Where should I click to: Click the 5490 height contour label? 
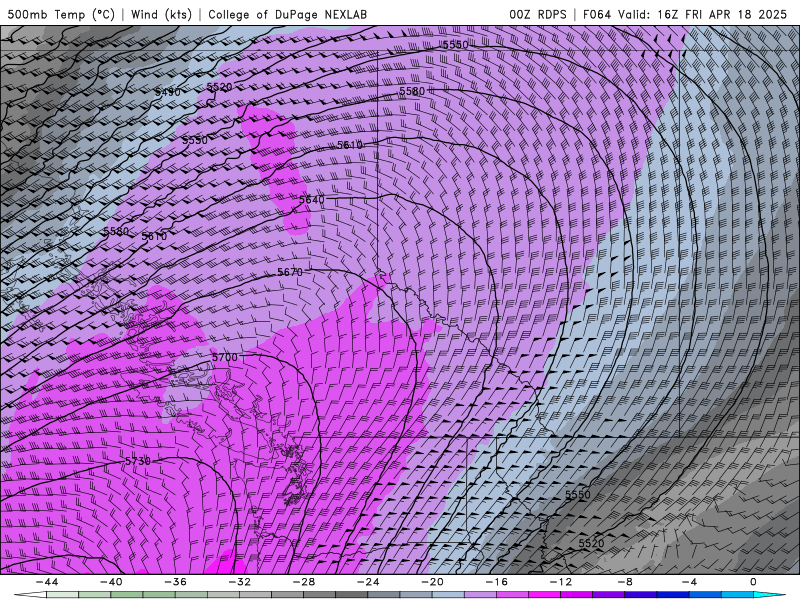167,92
